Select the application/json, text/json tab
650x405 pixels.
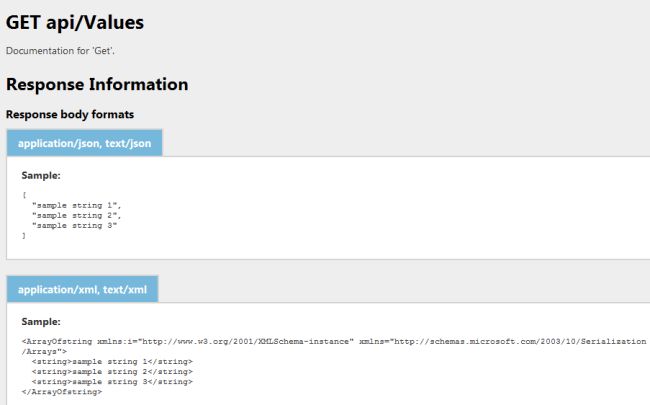pyautogui.click(x=84, y=143)
